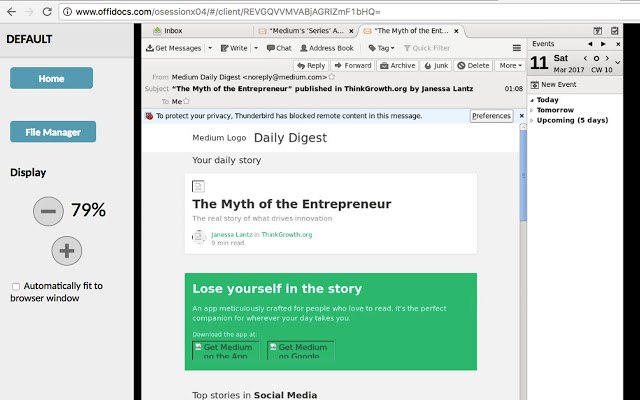Enable Automatically fit to browser window
This screenshot has height=400, width=640.
pyautogui.click(x=16, y=286)
